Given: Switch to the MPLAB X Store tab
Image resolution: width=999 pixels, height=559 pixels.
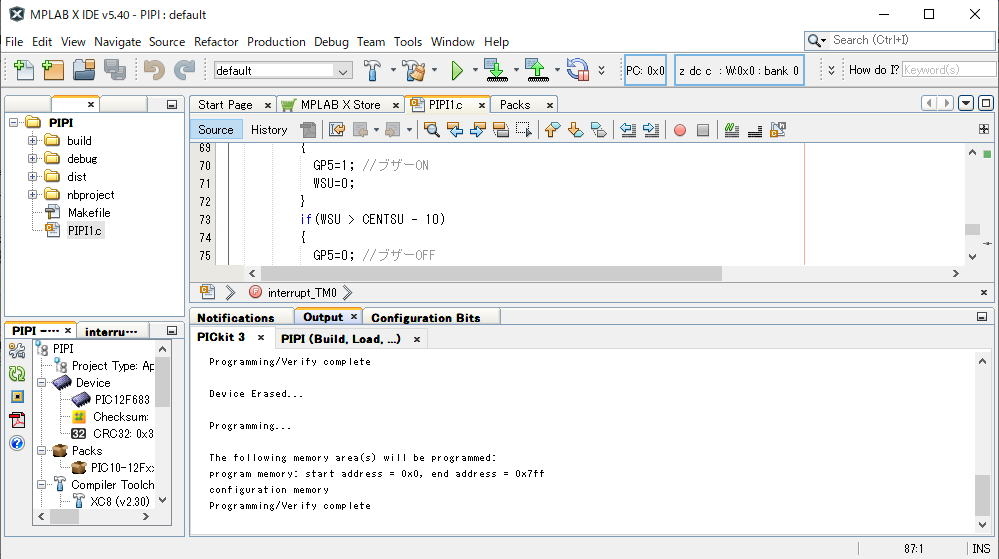Looking at the screenshot, I should click(x=340, y=105).
